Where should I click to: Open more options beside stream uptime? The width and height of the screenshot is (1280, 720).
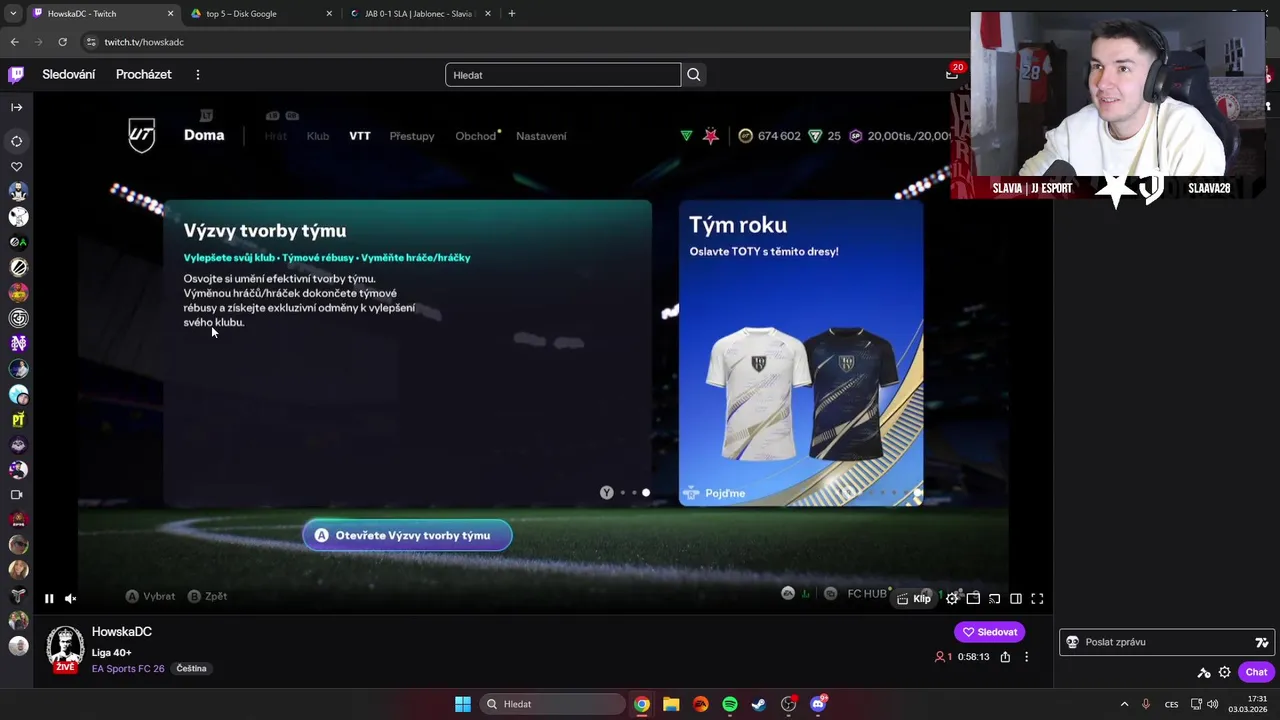1026,657
